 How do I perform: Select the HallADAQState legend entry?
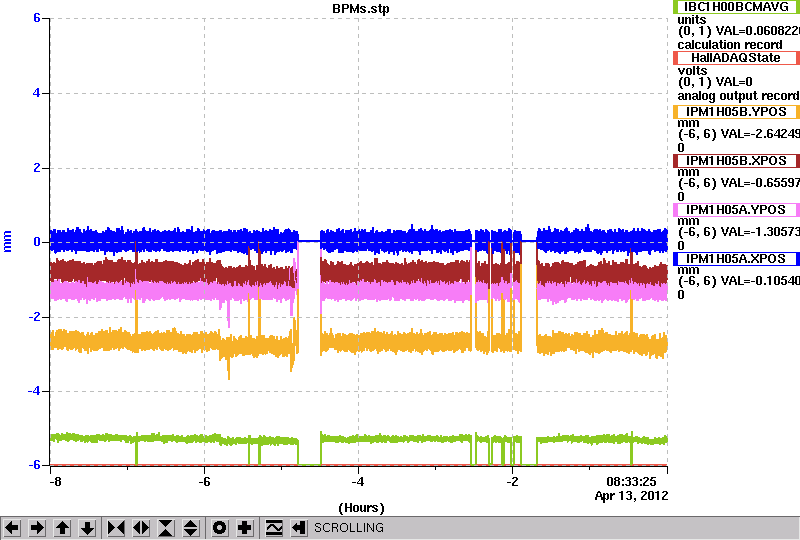click(736, 58)
